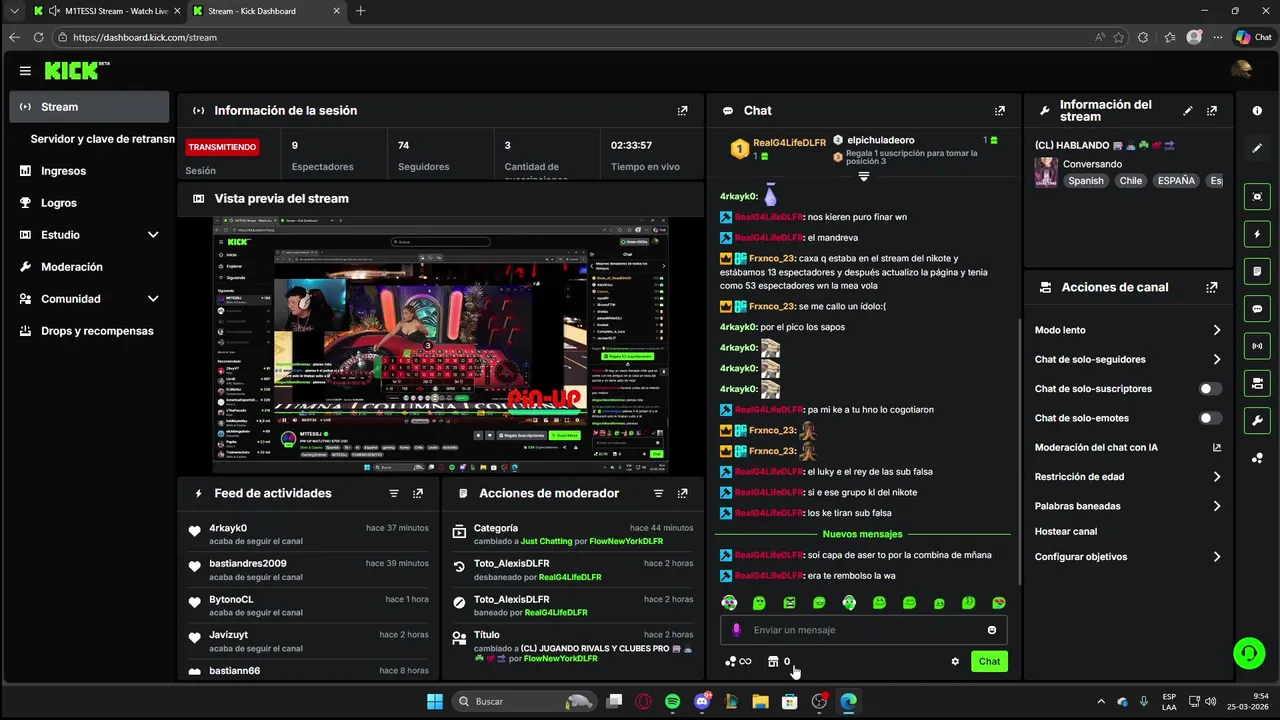Image resolution: width=1280 pixels, height=720 pixels.
Task: Click the channel points infinity icon below chat
Action: point(738,661)
